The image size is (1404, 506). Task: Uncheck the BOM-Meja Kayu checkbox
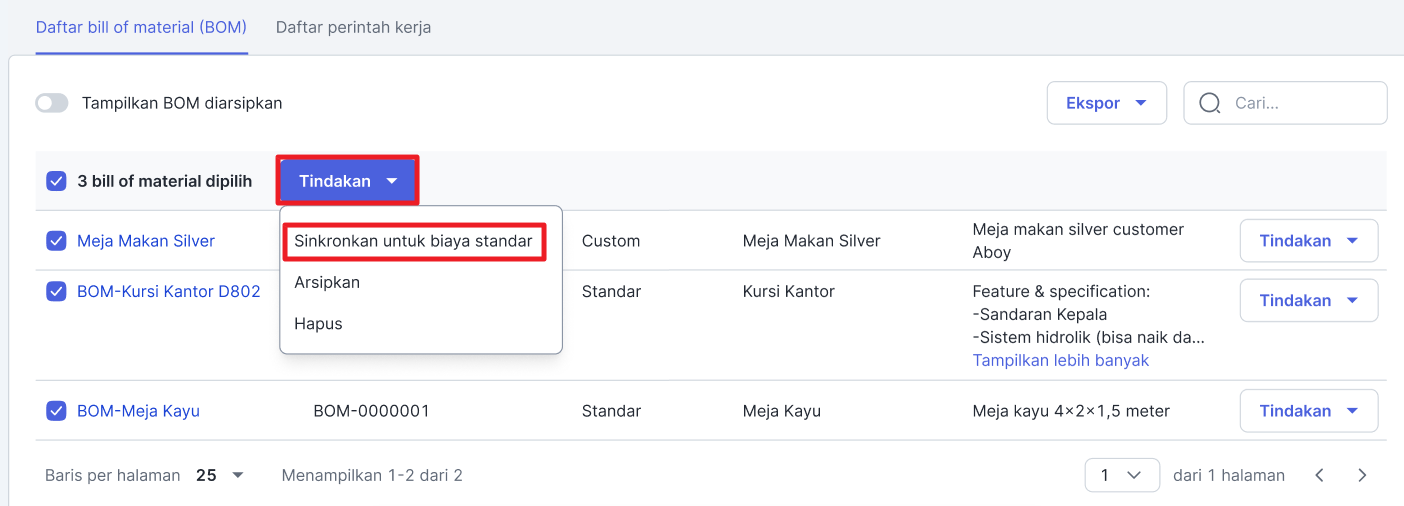click(x=56, y=411)
